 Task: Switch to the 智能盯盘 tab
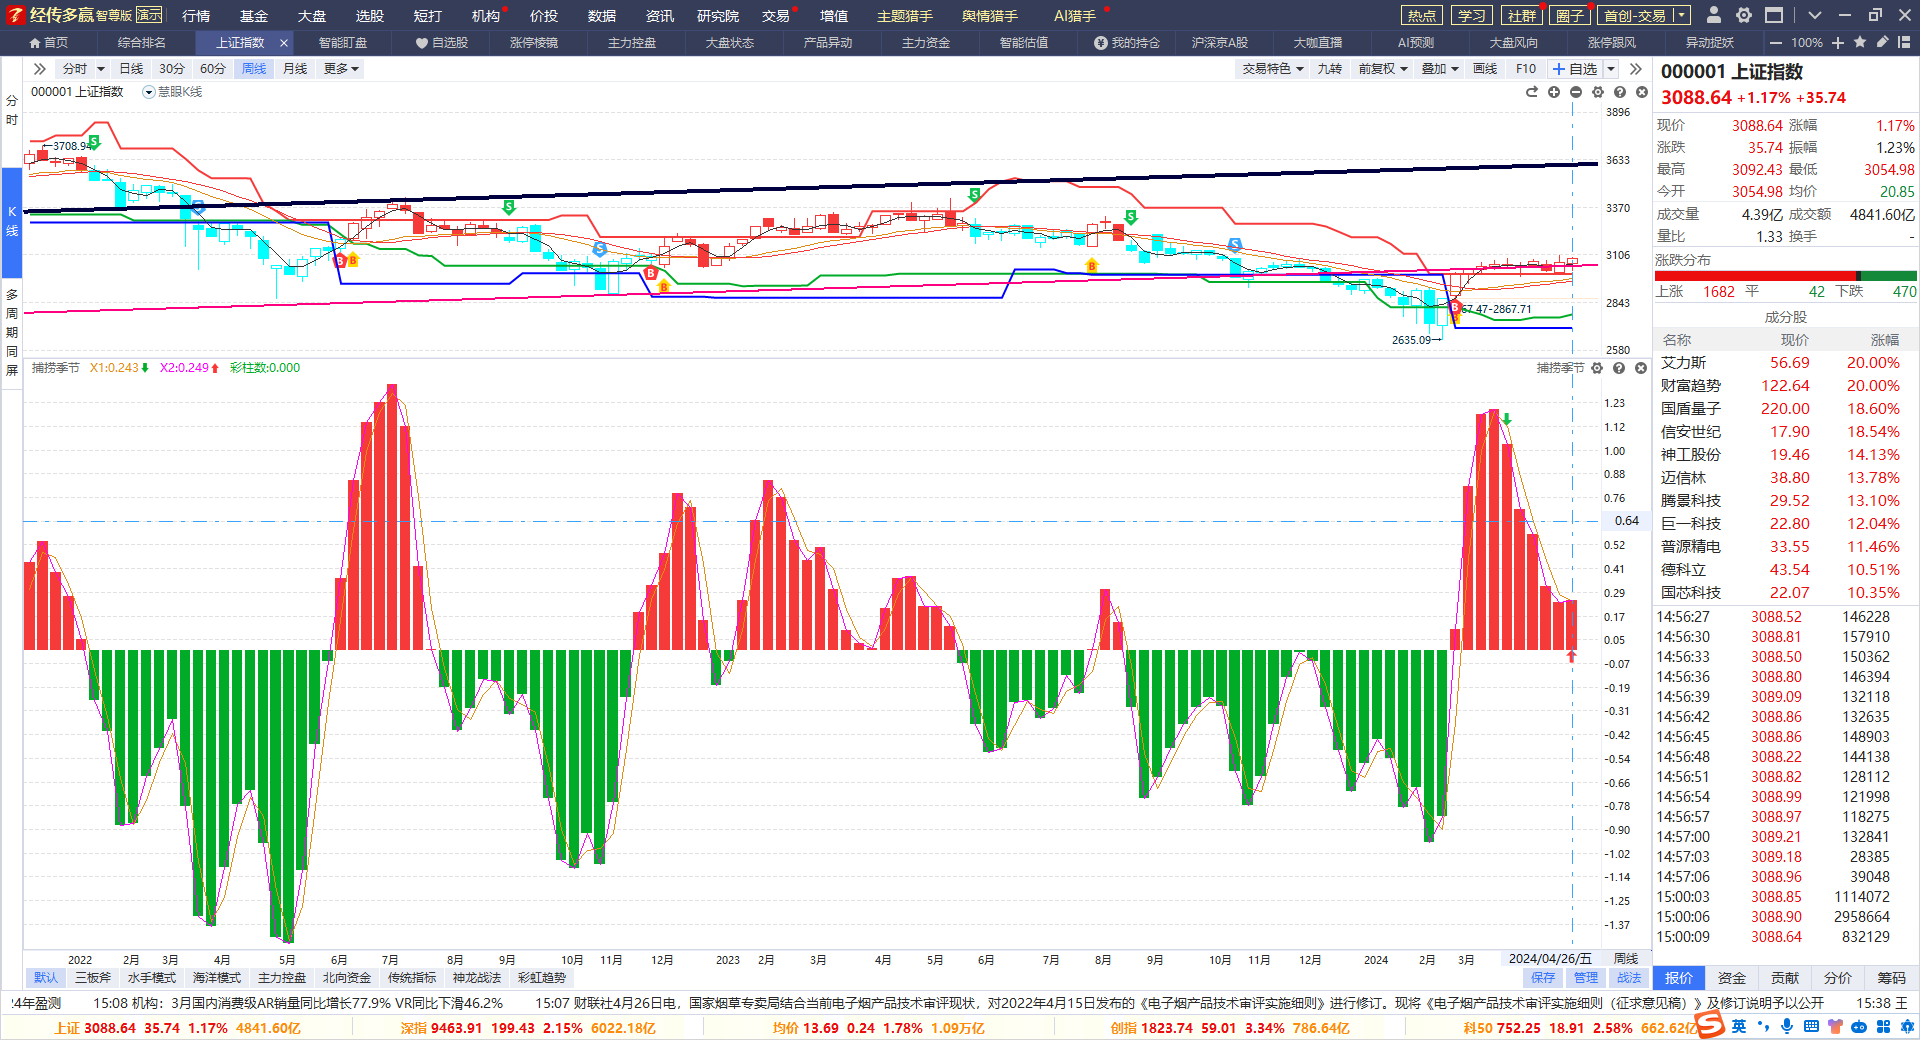click(343, 43)
